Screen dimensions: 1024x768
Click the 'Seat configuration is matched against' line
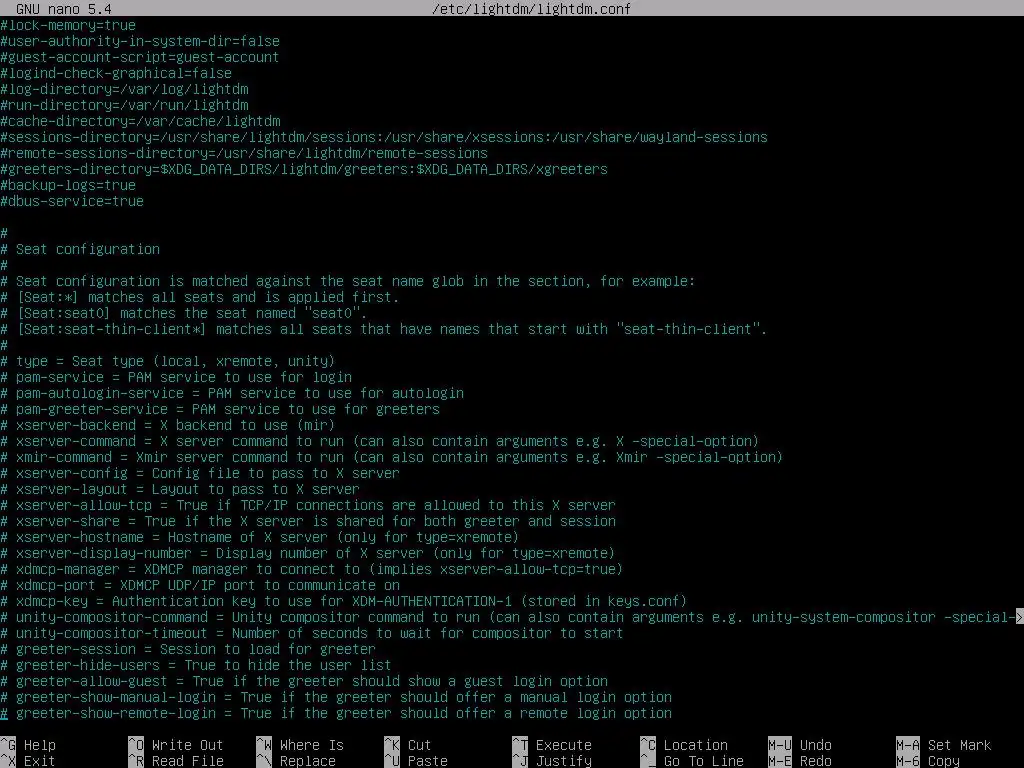point(348,281)
